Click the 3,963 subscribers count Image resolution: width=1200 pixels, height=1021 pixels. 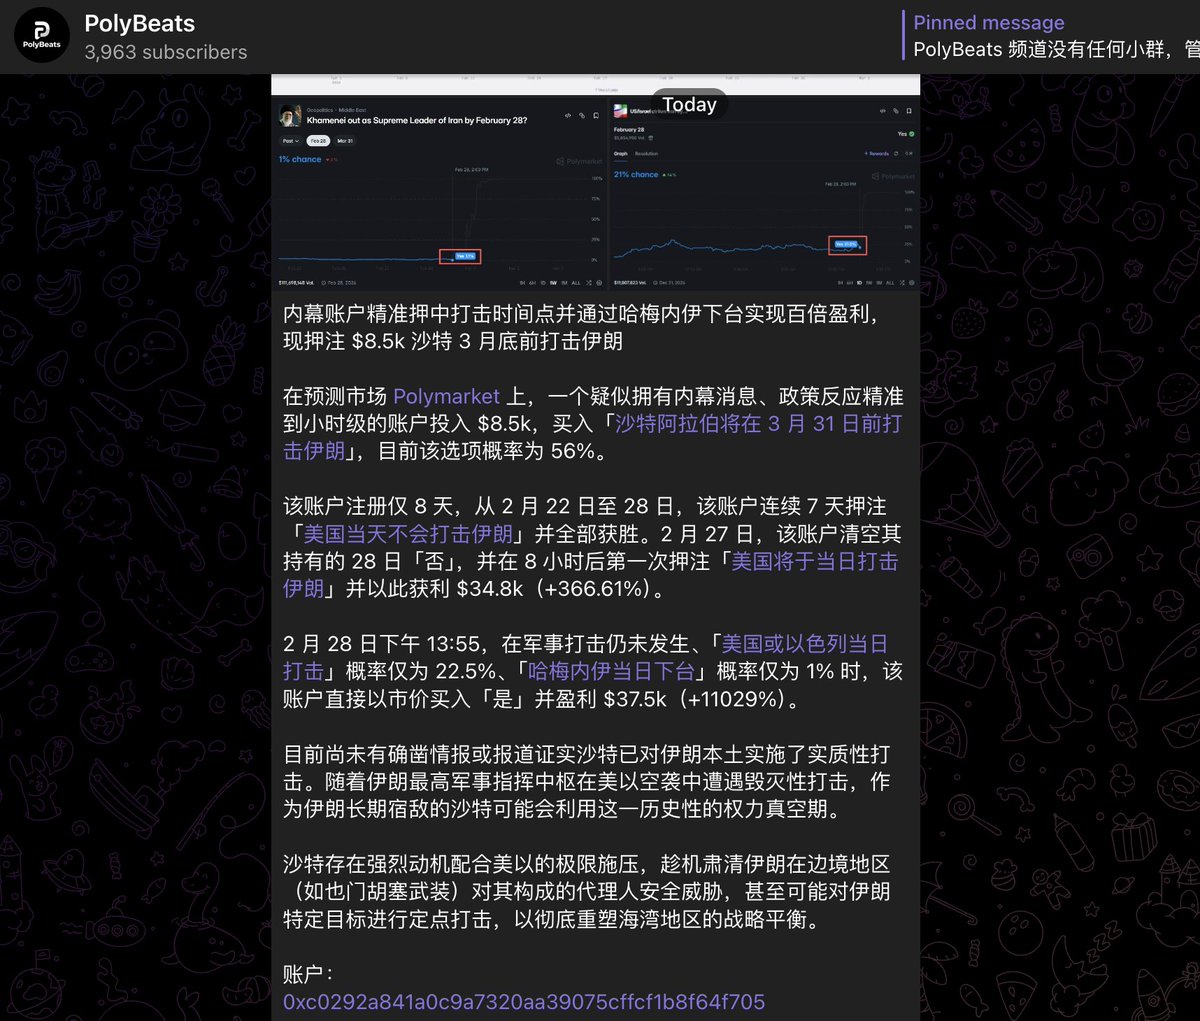[166, 52]
